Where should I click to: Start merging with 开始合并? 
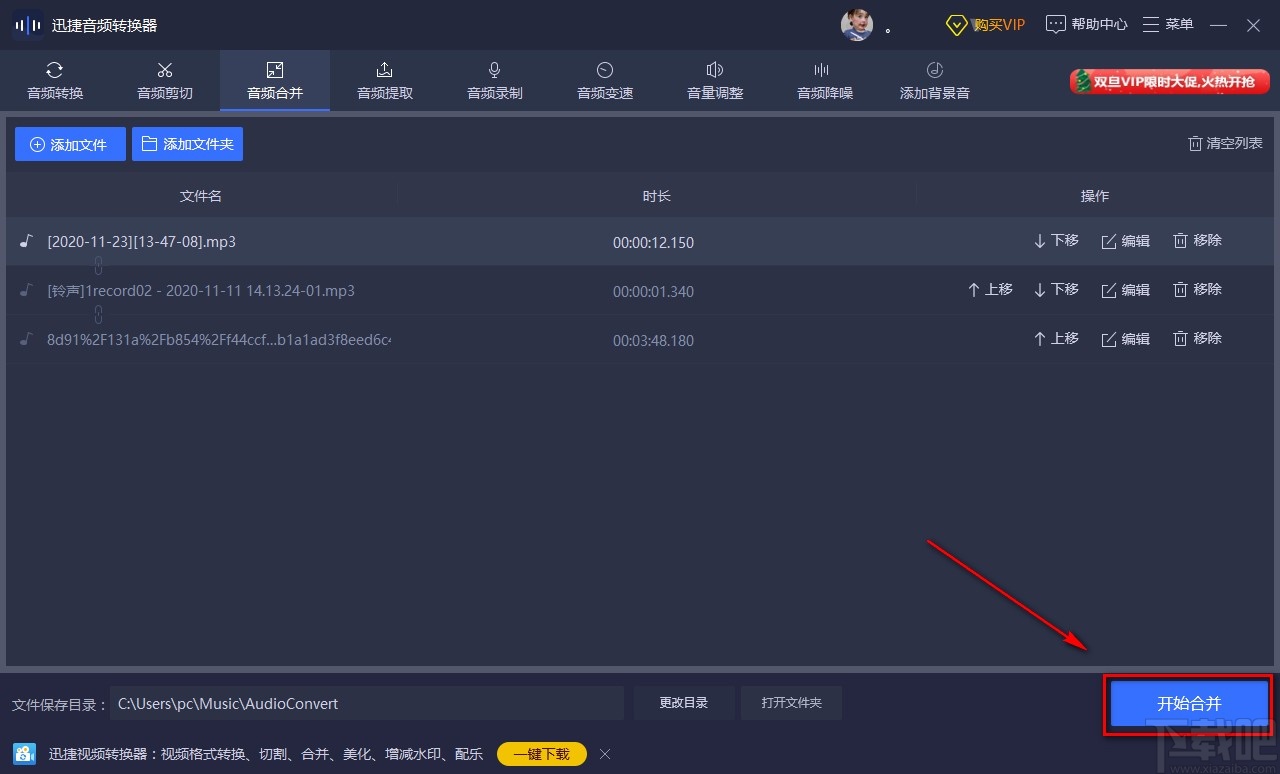click(1188, 703)
